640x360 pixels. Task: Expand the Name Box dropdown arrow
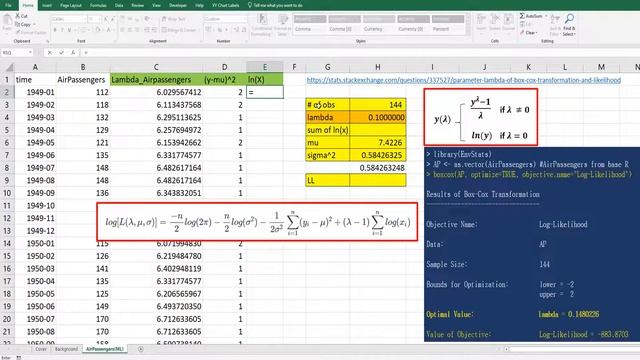point(30,52)
